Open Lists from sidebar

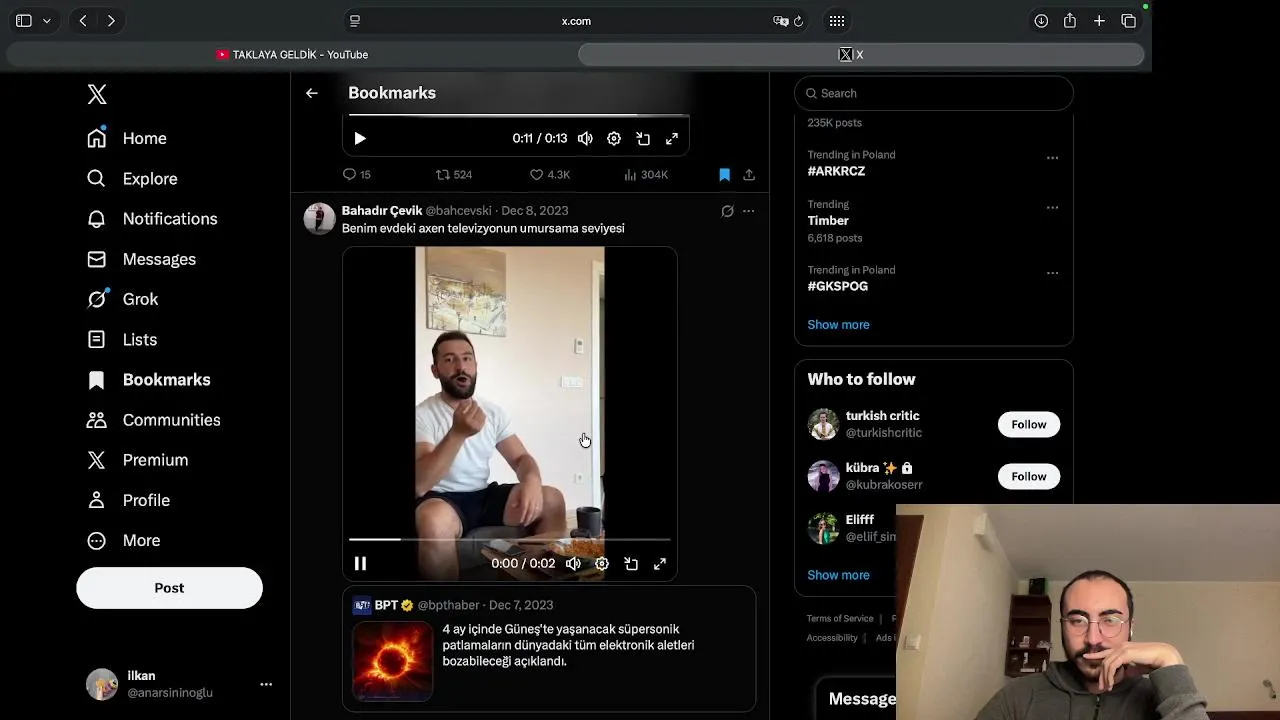coord(122,339)
